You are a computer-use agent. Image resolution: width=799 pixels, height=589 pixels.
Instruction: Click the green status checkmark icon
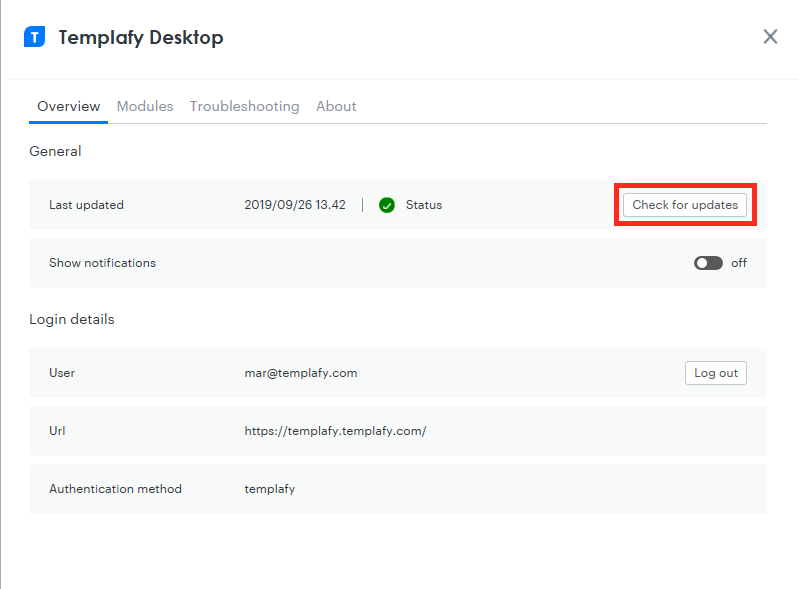pos(387,205)
